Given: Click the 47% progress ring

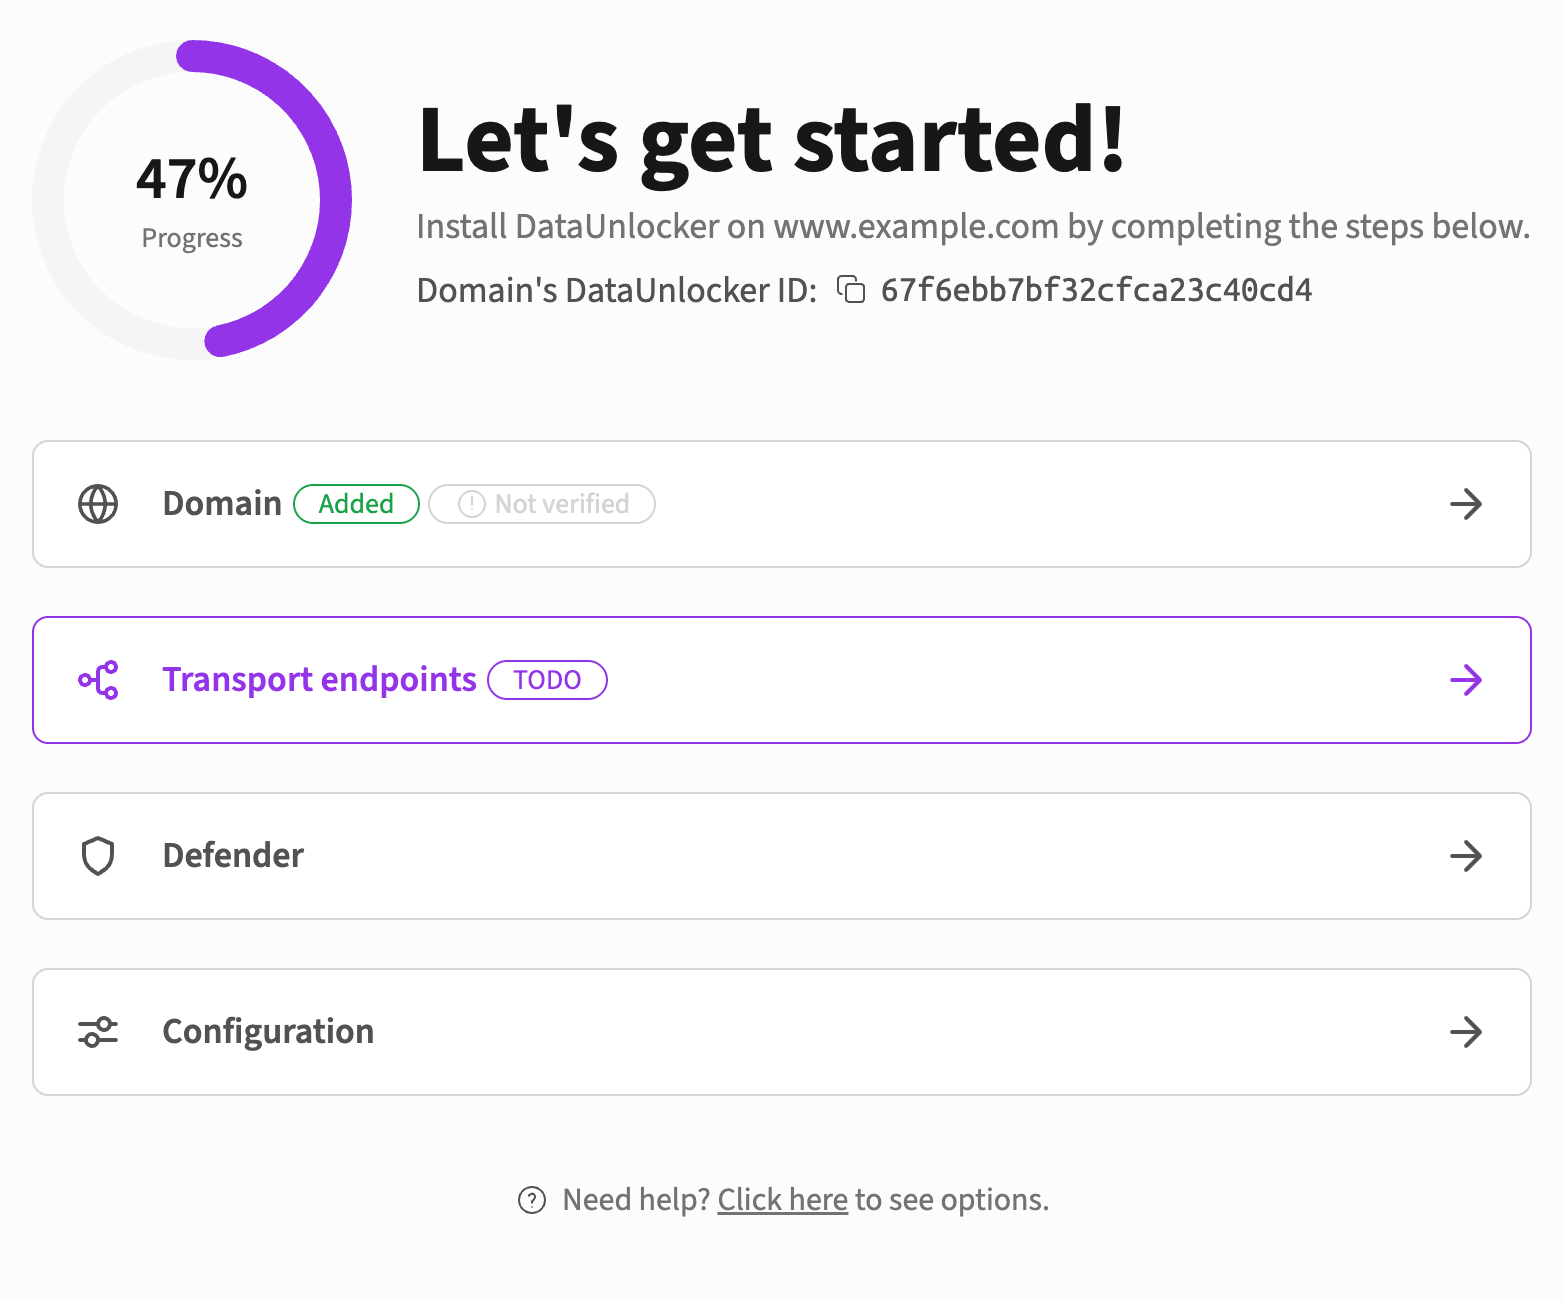Looking at the screenshot, I should (x=192, y=199).
